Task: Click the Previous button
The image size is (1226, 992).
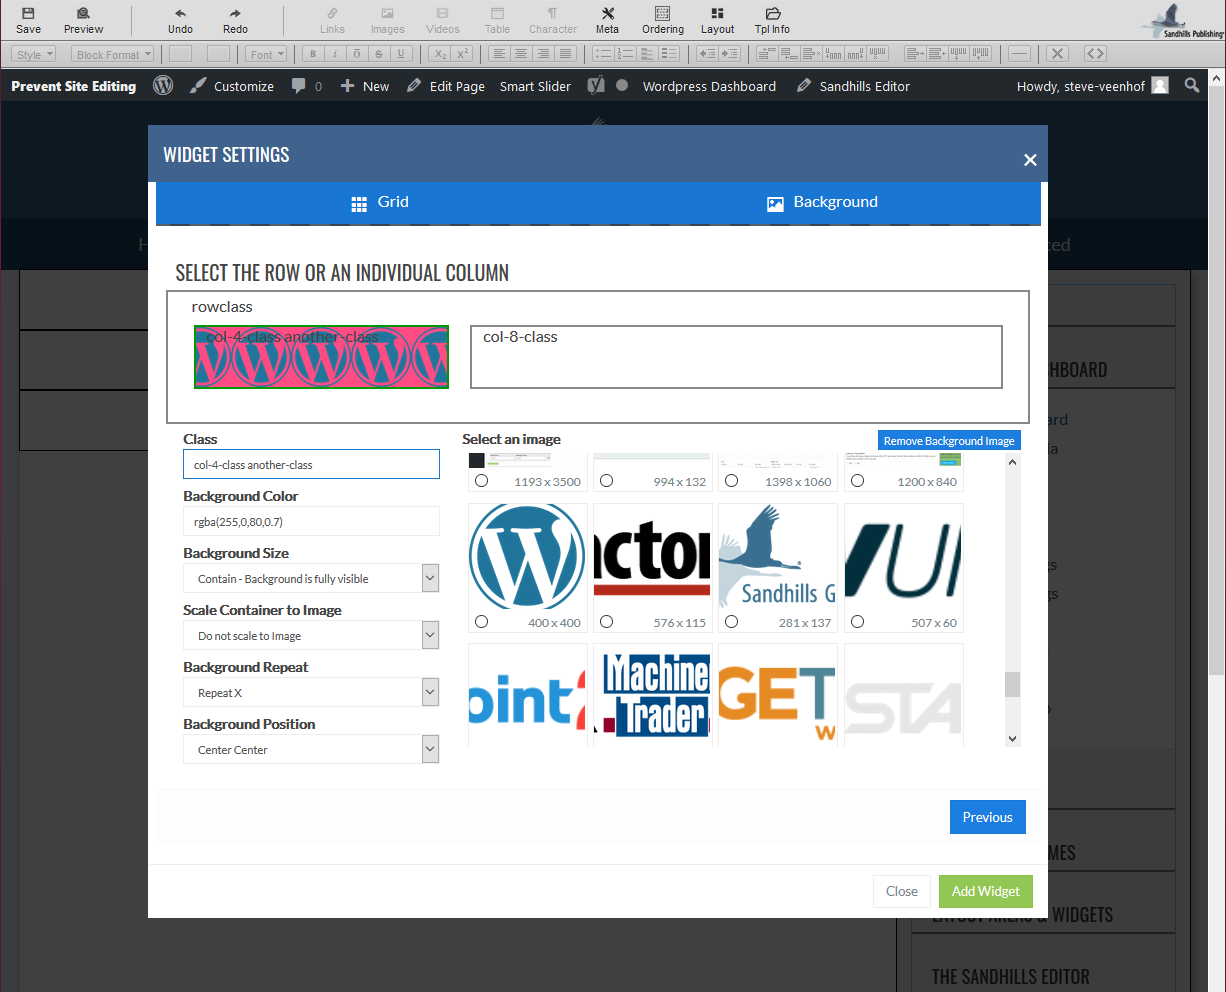Action: click(987, 817)
